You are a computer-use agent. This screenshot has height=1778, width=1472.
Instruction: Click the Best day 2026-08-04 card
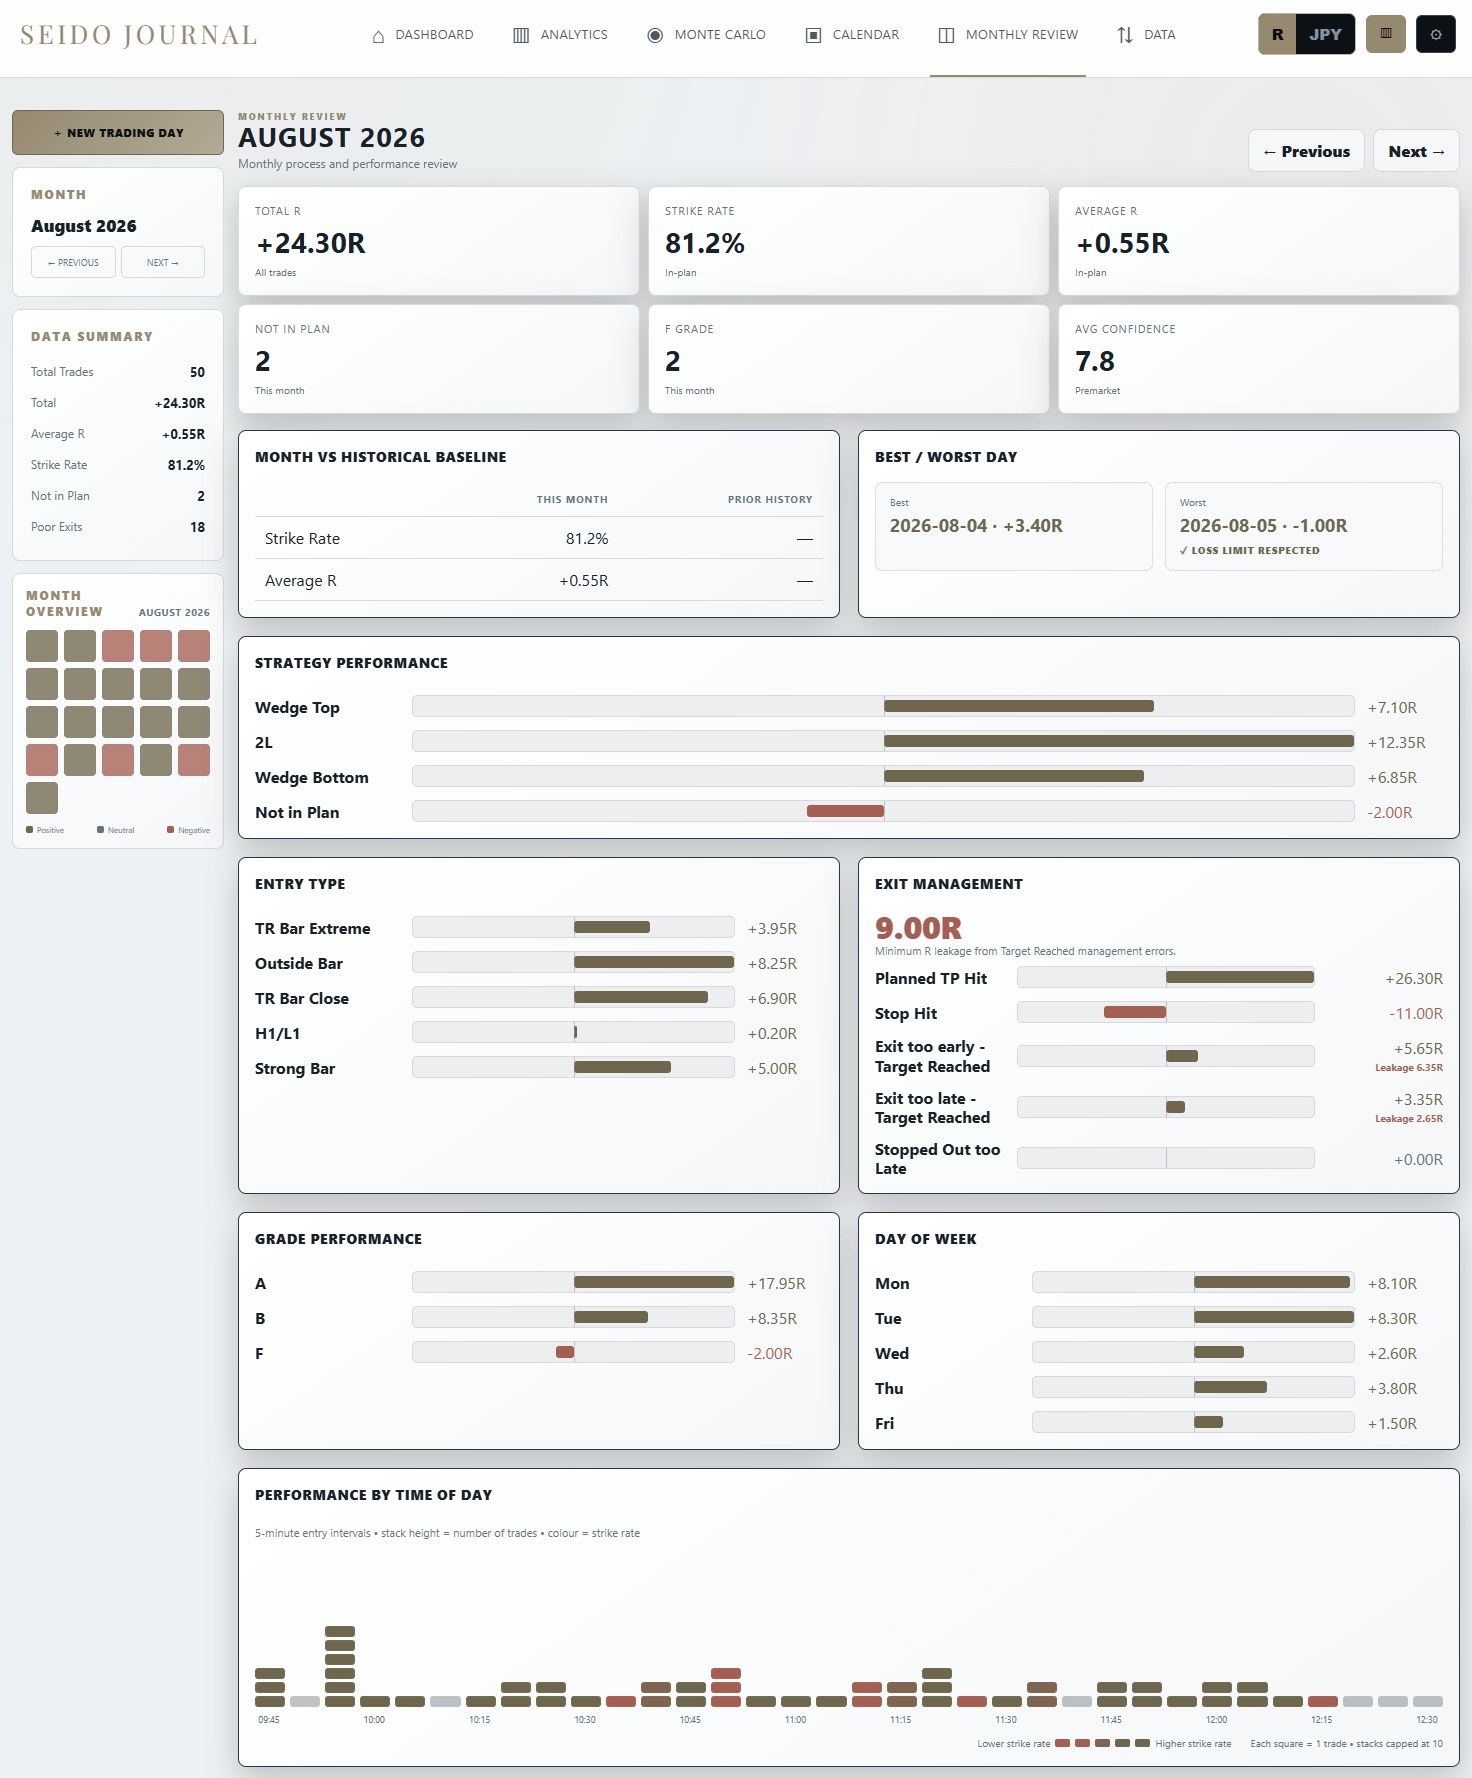click(1014, 527)
